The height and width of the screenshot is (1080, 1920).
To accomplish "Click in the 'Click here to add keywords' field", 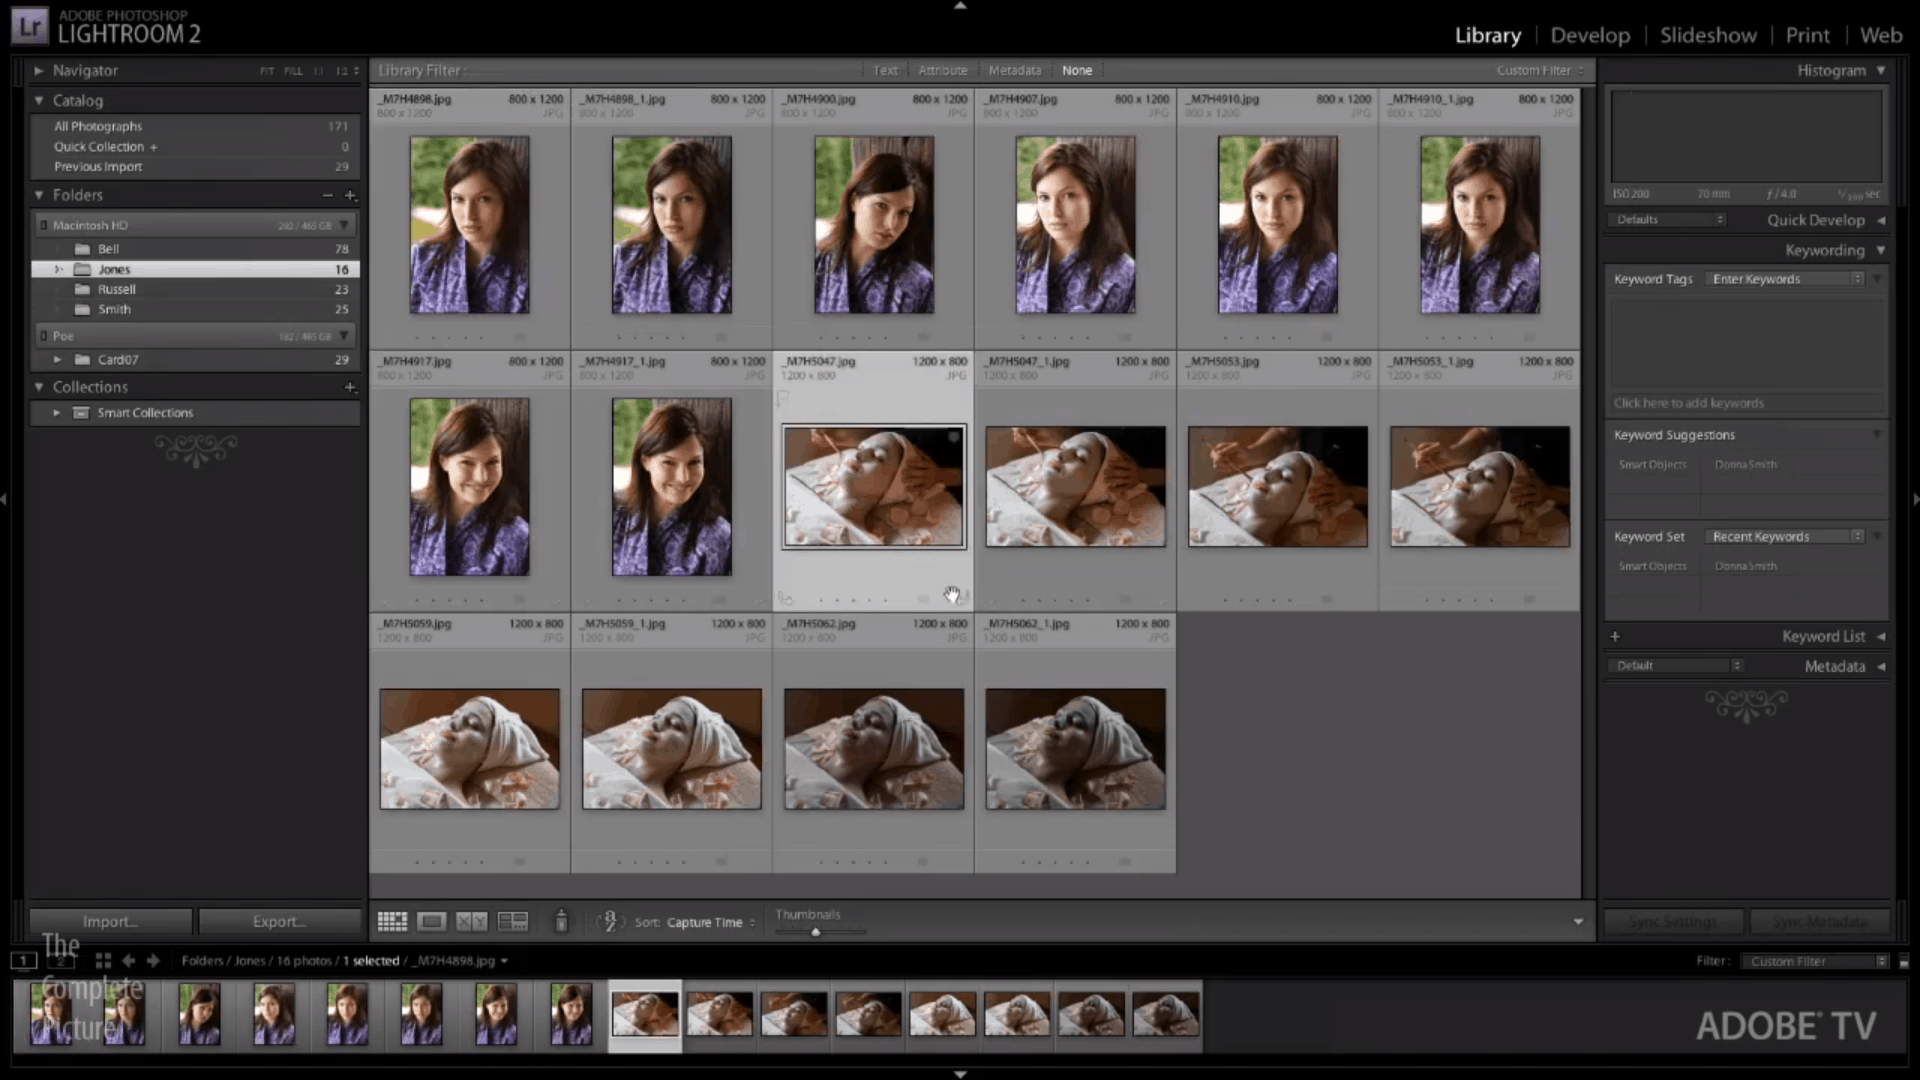I will 1745,403.
